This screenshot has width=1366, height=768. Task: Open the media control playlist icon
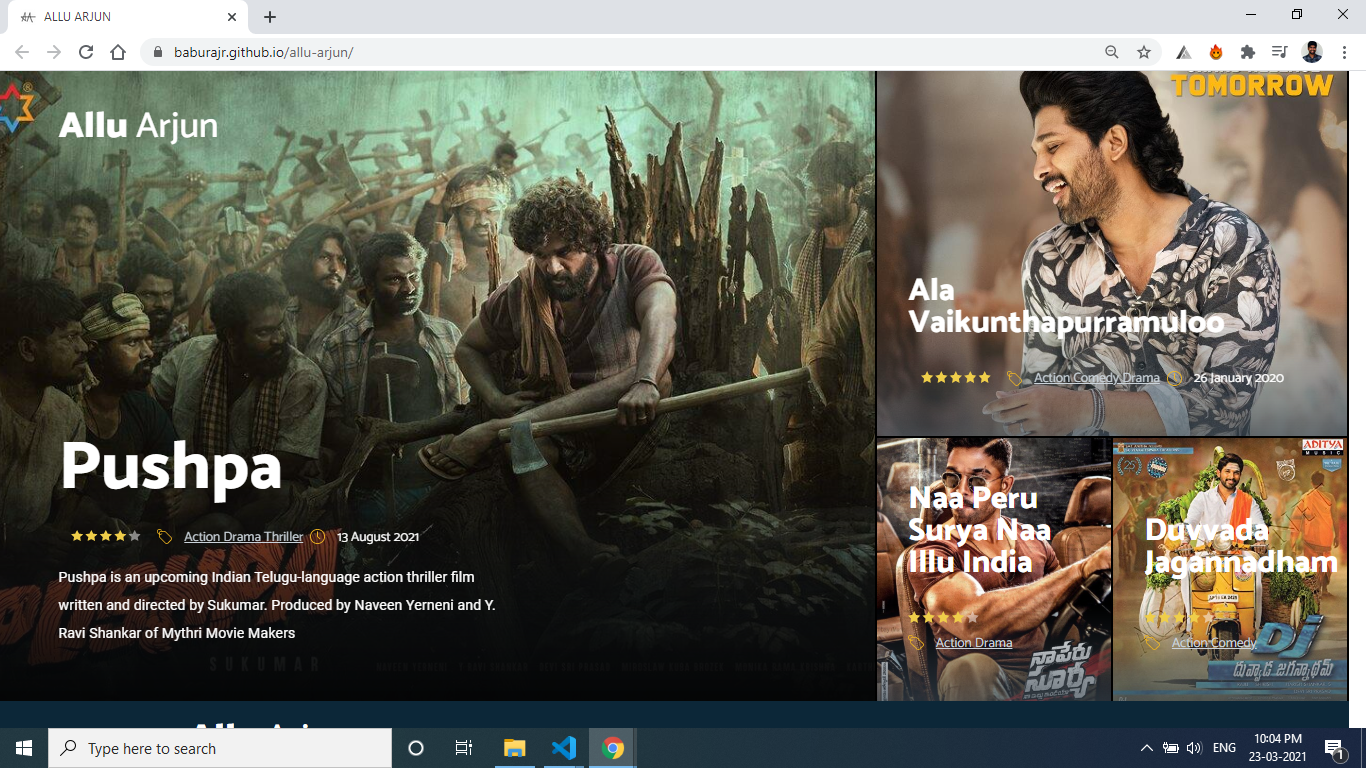point(1279,52)
